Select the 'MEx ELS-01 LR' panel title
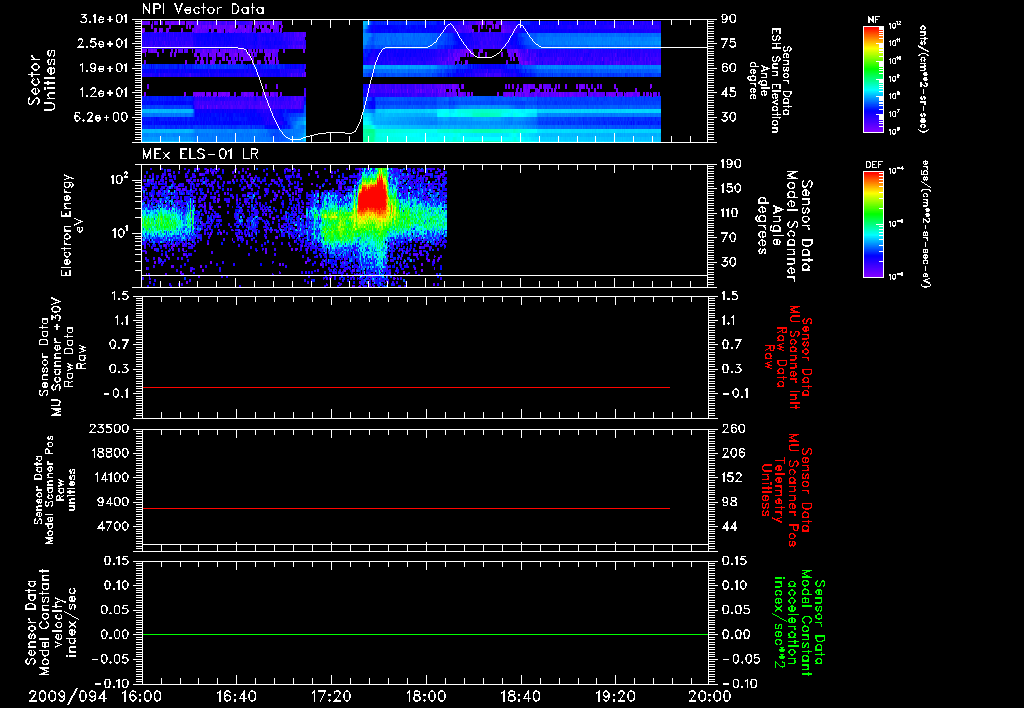Viewport: 1024px width, 708px height. click(x=200, y=154)
